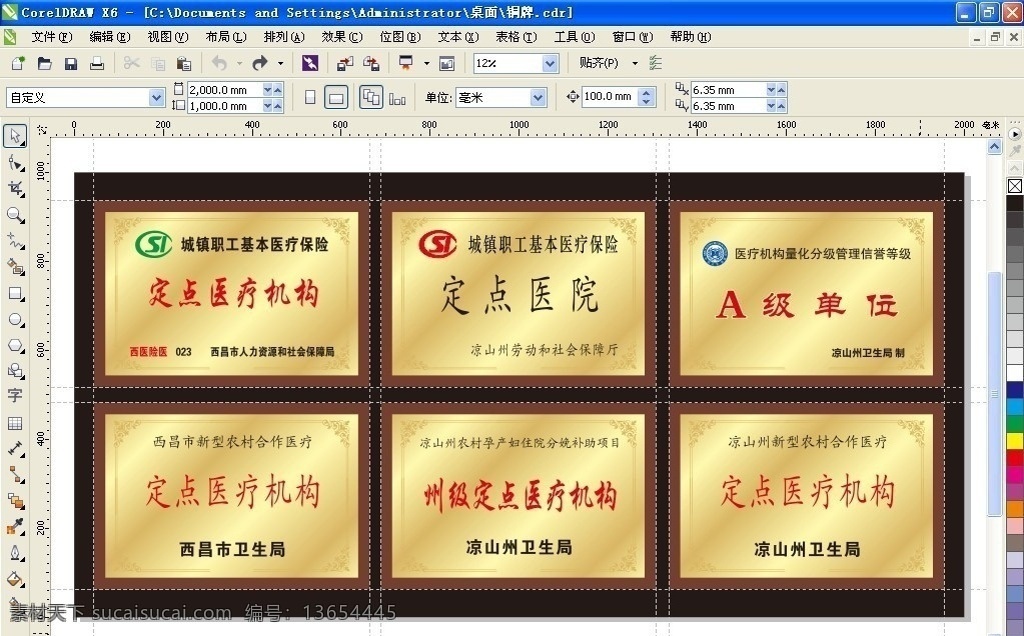Pick the red swatch in color palette

click(1015, 458)
